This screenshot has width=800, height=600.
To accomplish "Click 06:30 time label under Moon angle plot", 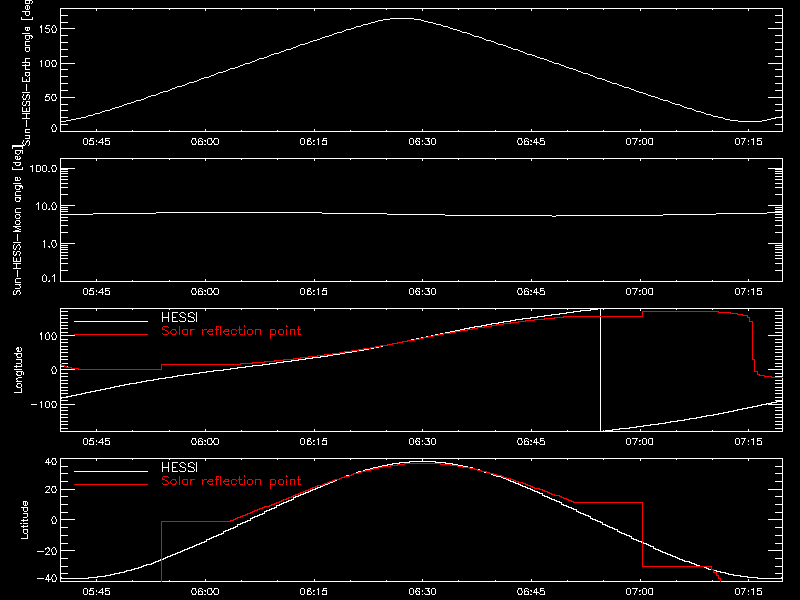I will (422, 291).
